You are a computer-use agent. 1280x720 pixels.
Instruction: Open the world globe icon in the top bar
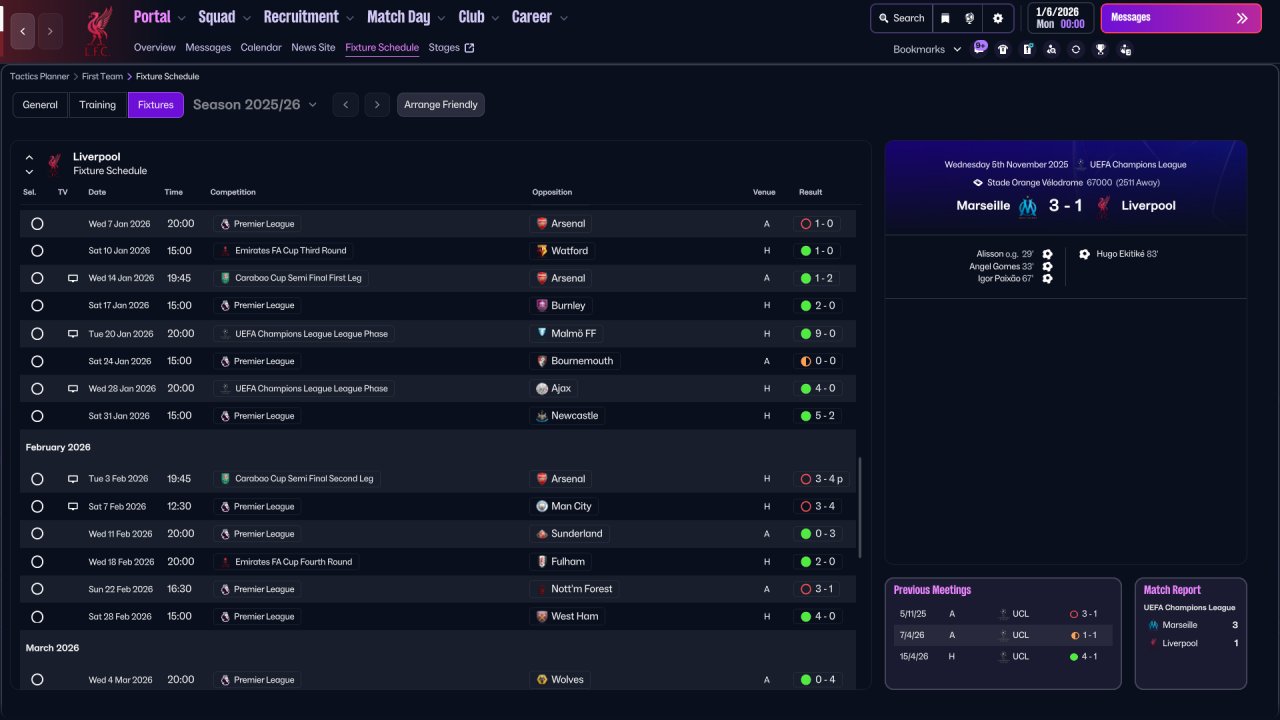(x=969, y=18)
